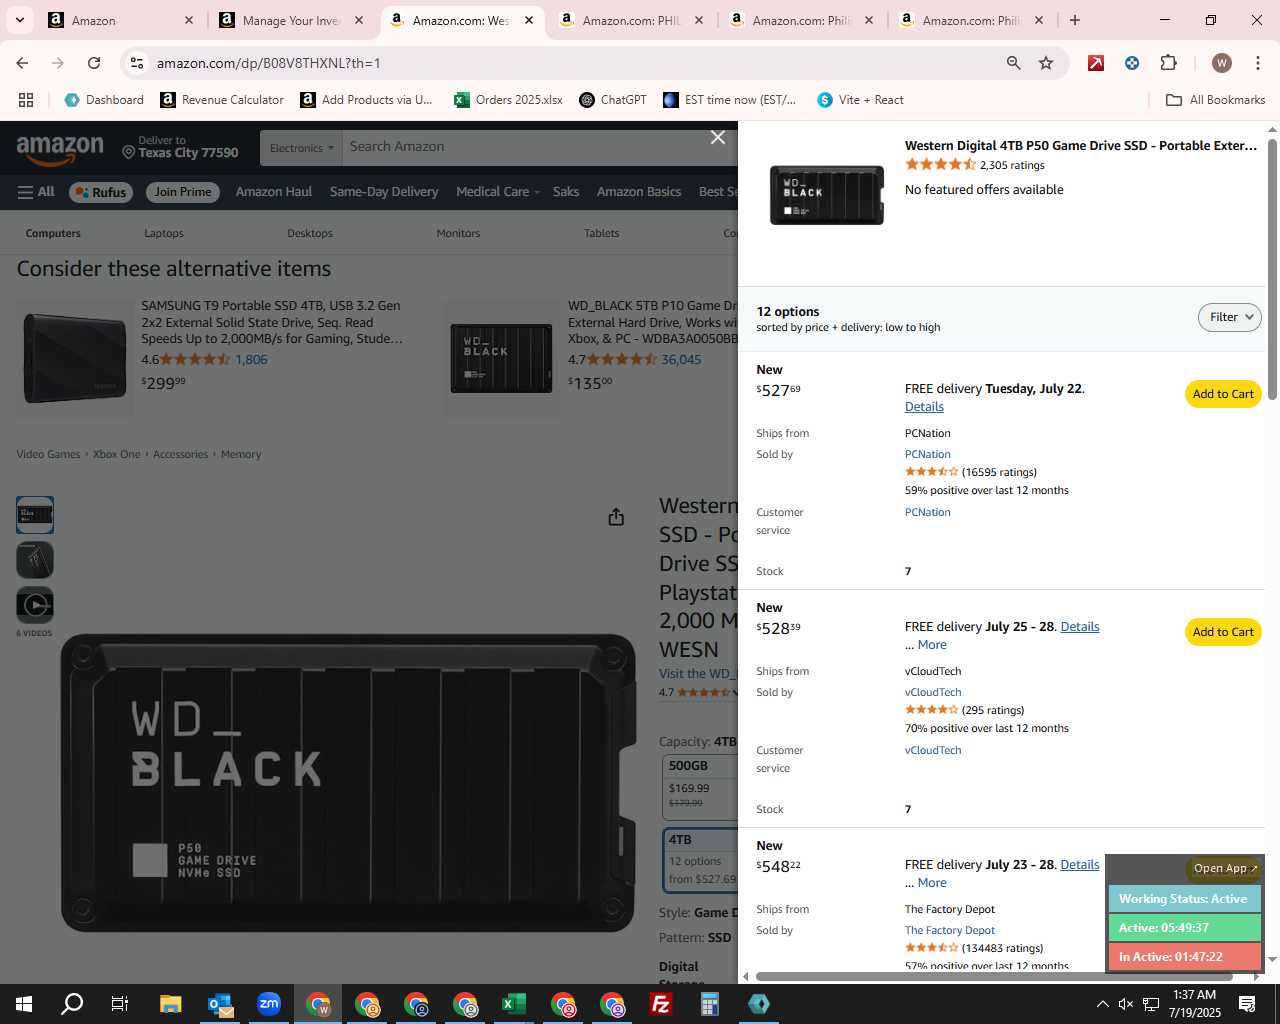Click the muted volume icon in system tray
This screenshot has height=1024, width=1280.
point(1126,1004)
